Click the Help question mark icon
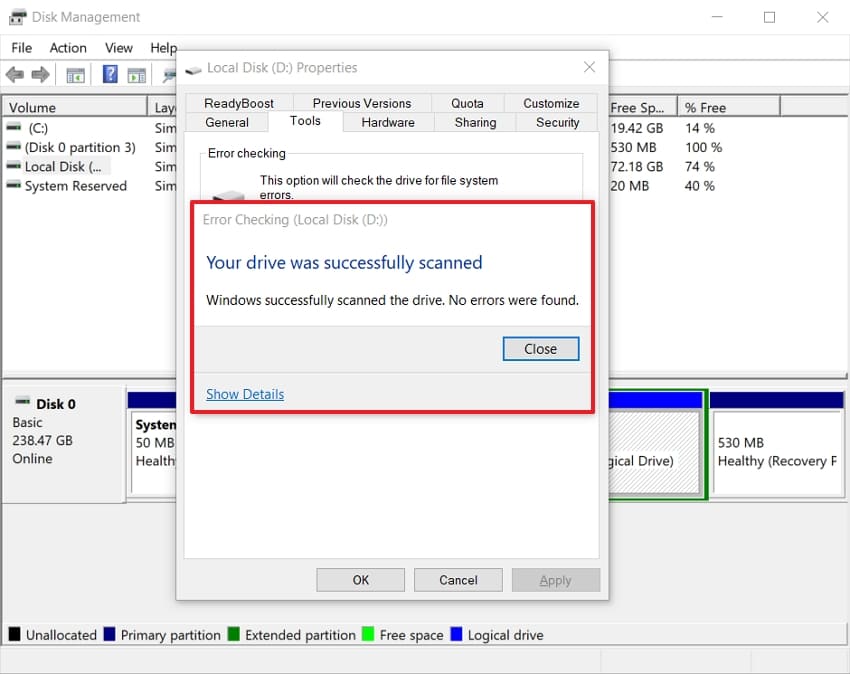 (108, 73)
